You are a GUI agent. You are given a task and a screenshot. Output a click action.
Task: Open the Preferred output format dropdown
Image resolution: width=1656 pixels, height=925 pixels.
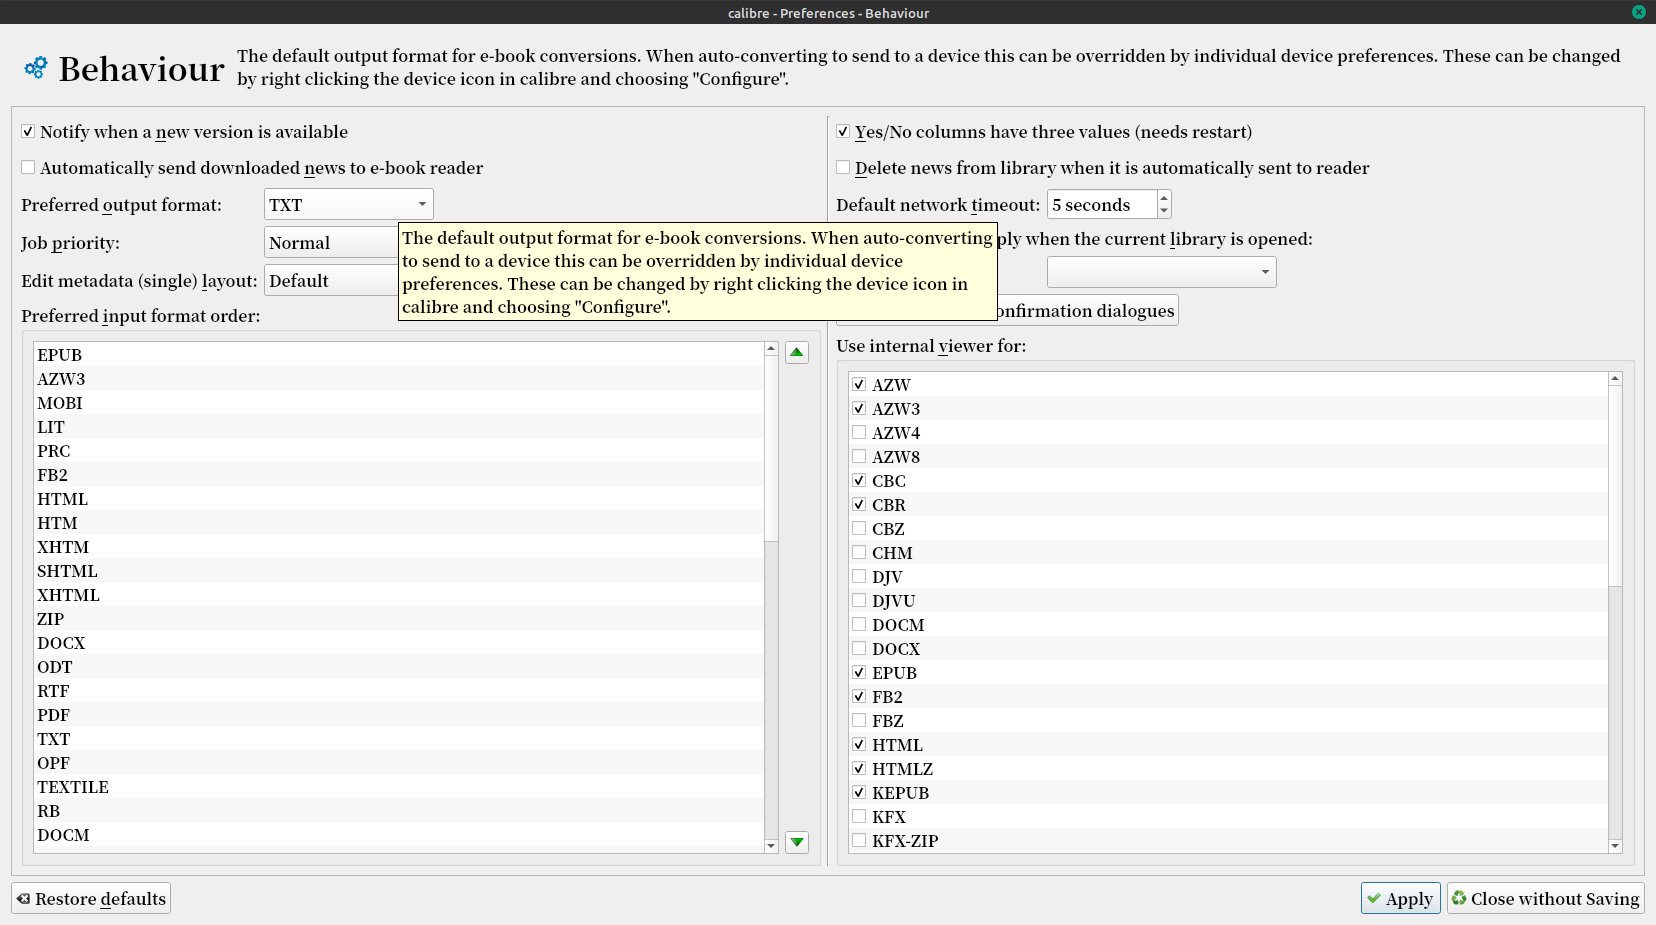[349, 205]
